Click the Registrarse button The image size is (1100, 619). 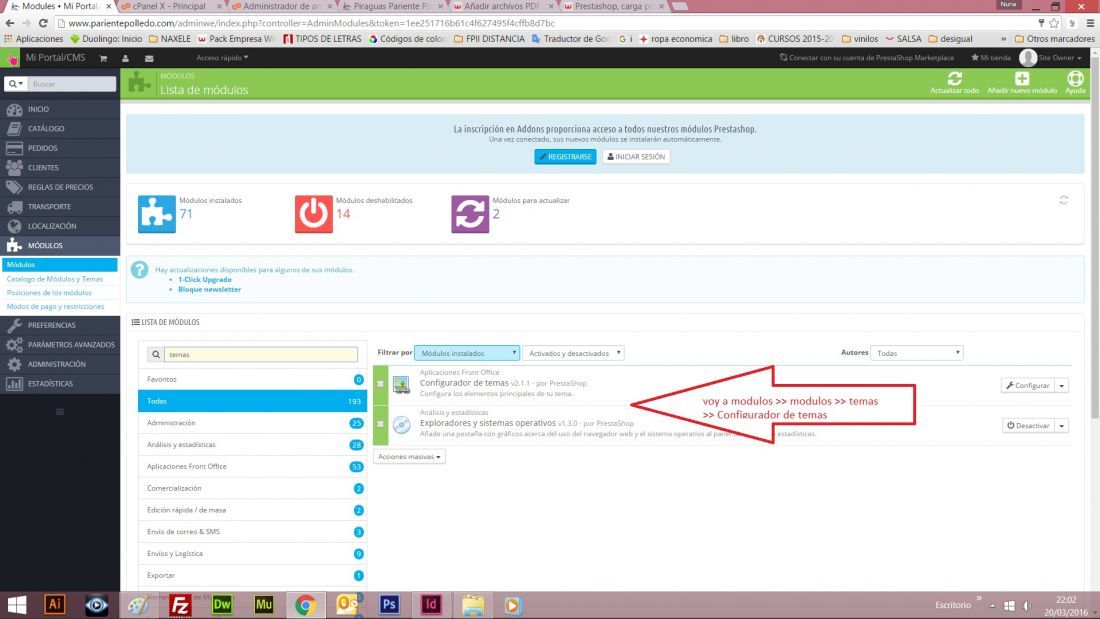pos(565,157)
